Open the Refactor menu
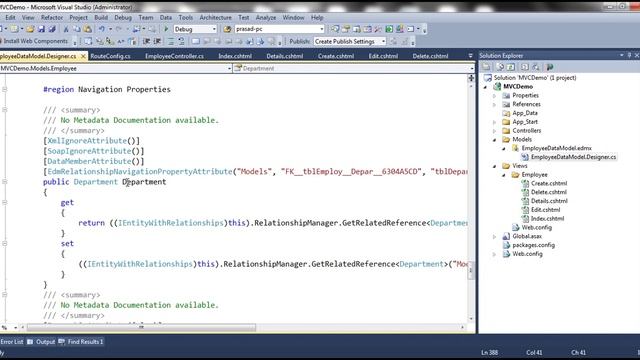The height and width of the screenshot is (360, 640). pos(52,18)
